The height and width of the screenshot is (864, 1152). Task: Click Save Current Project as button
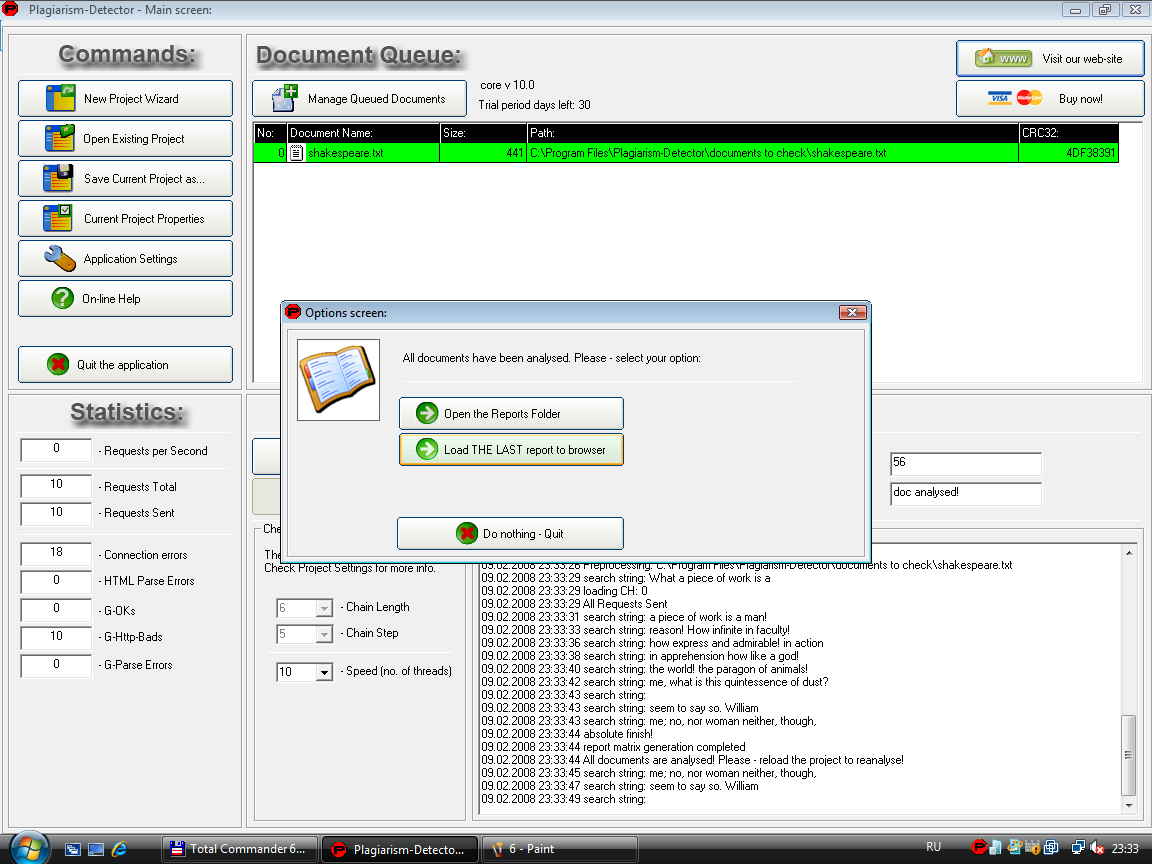point(125,179)
